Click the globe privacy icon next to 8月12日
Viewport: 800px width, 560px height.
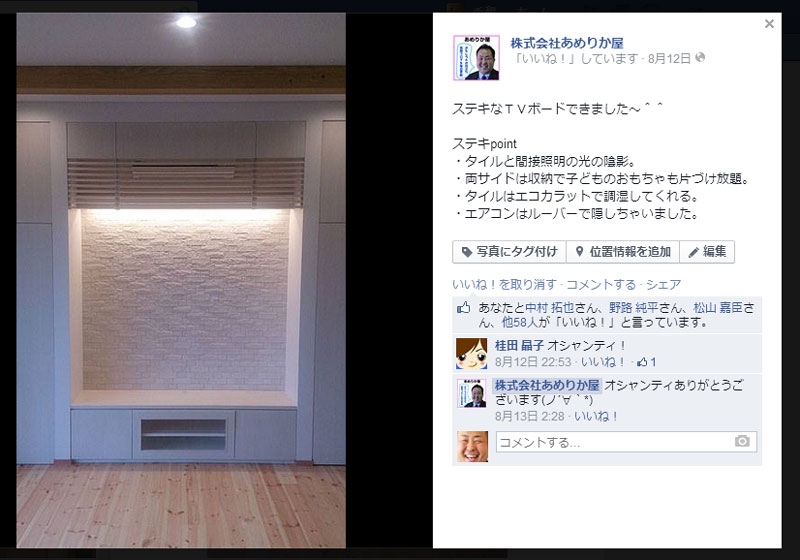tap(700, 58)
